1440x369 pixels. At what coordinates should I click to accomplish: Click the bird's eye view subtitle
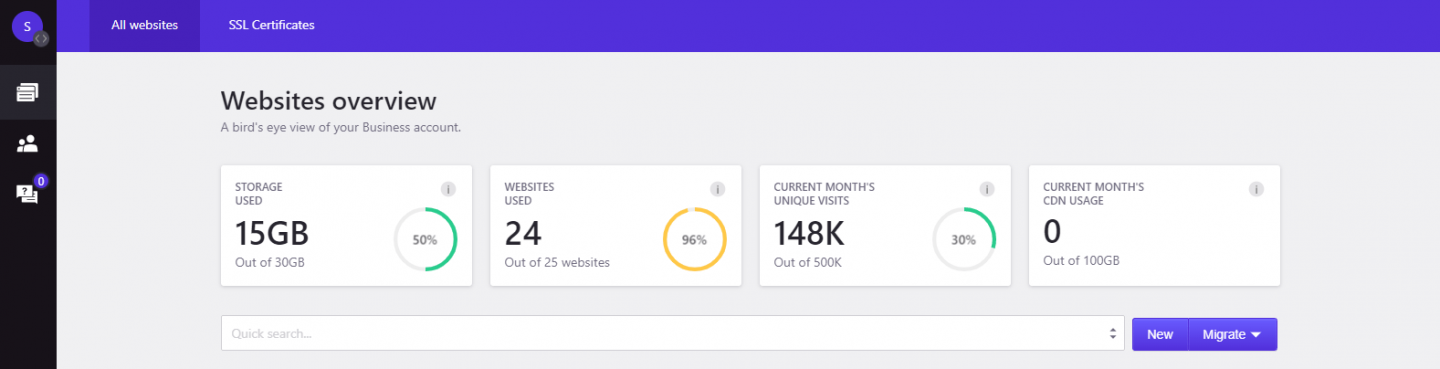pos(341,128)
